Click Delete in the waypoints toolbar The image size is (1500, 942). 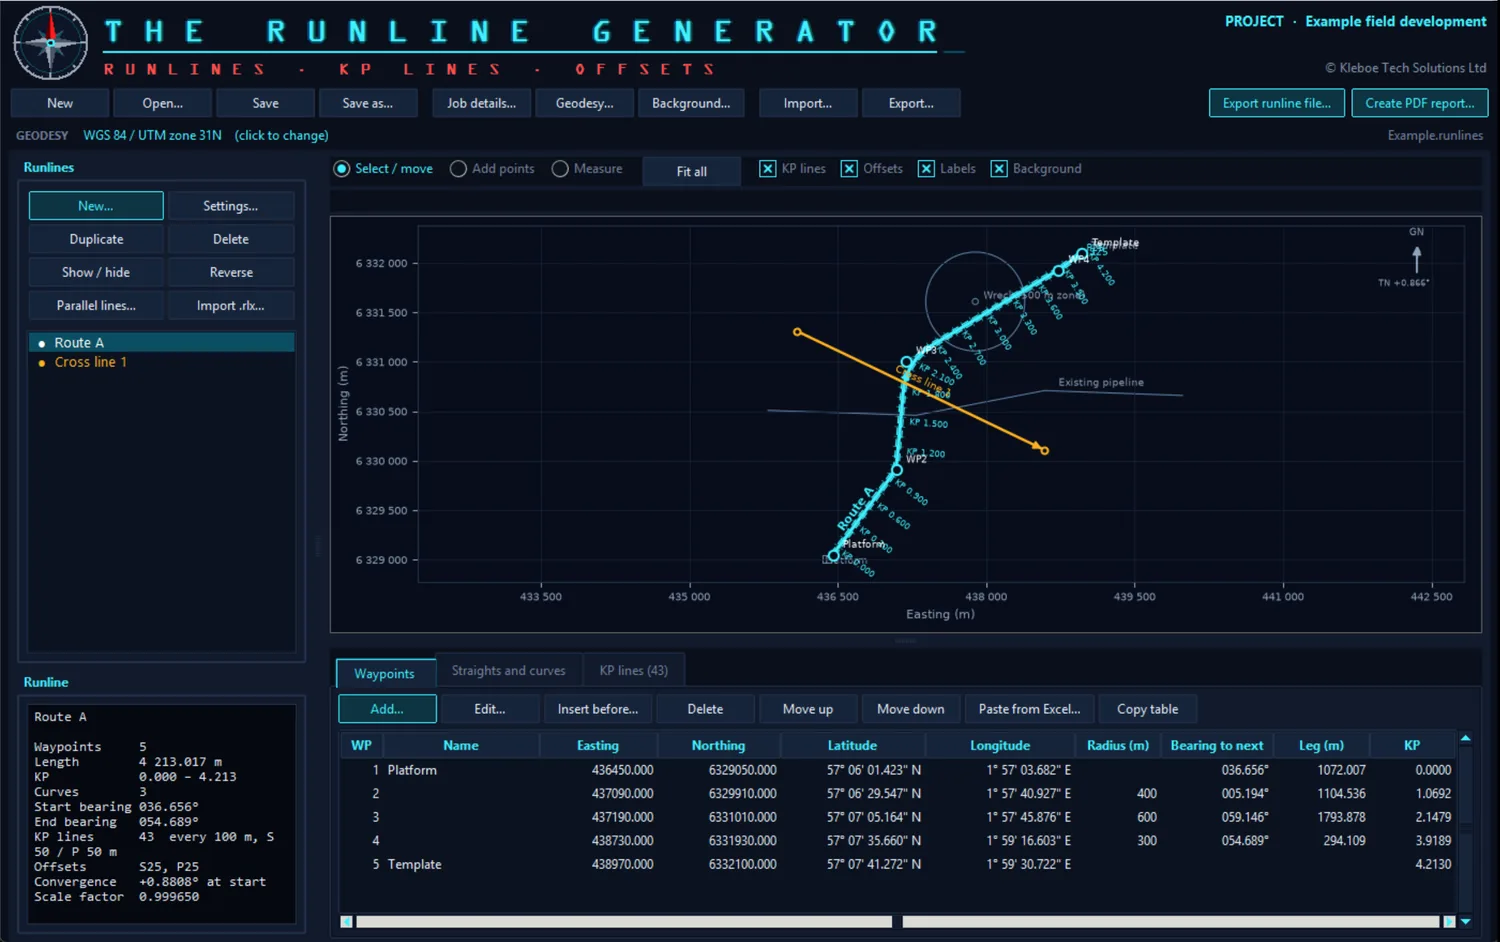point(705,709)
